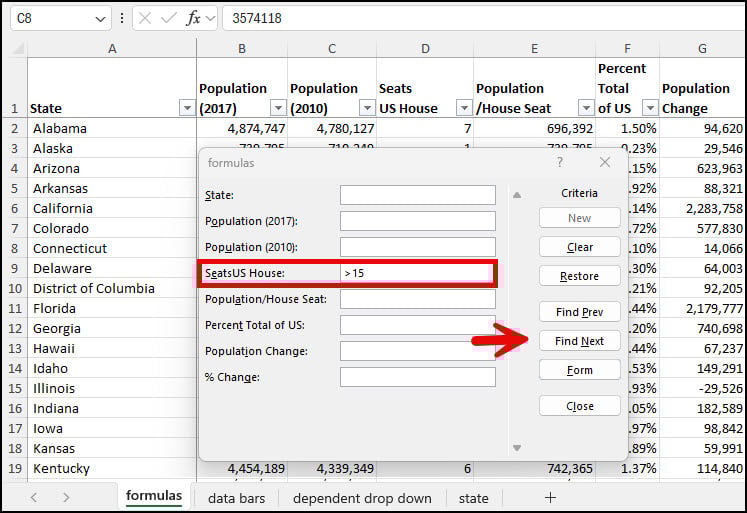Select the formulas sheet tab
This screenshot has height=513, width=747.
coord(154,496)
